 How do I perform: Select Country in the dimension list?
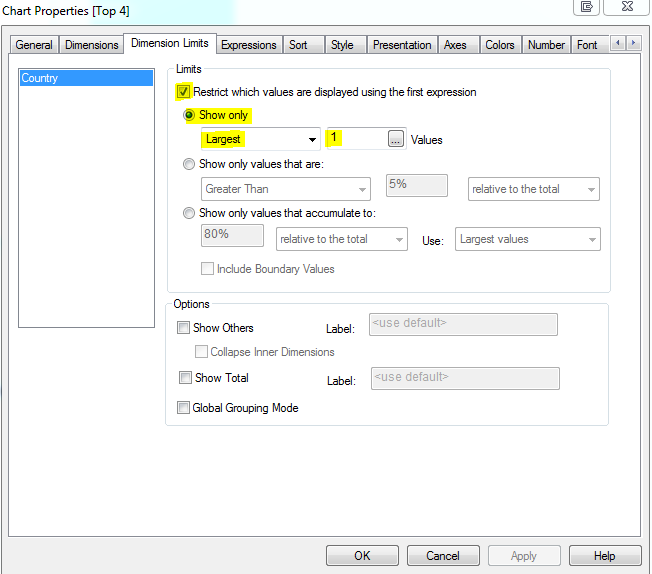(86, 78)
